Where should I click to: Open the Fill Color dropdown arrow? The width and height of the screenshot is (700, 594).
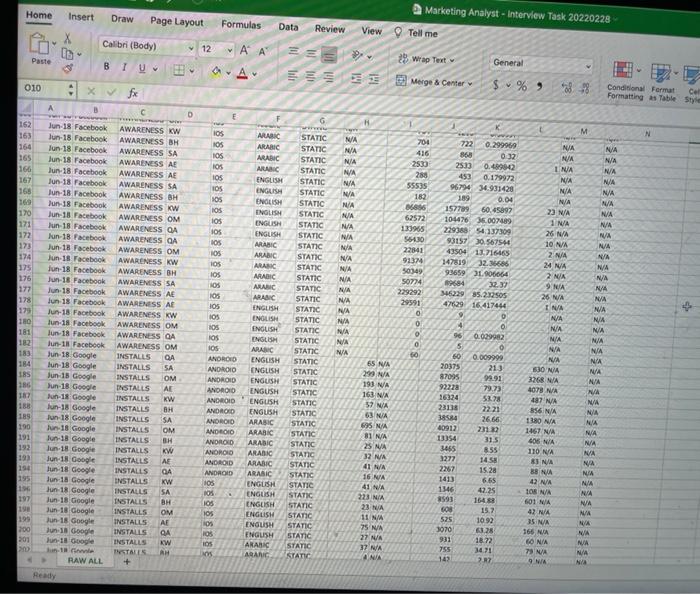(228, 72)
